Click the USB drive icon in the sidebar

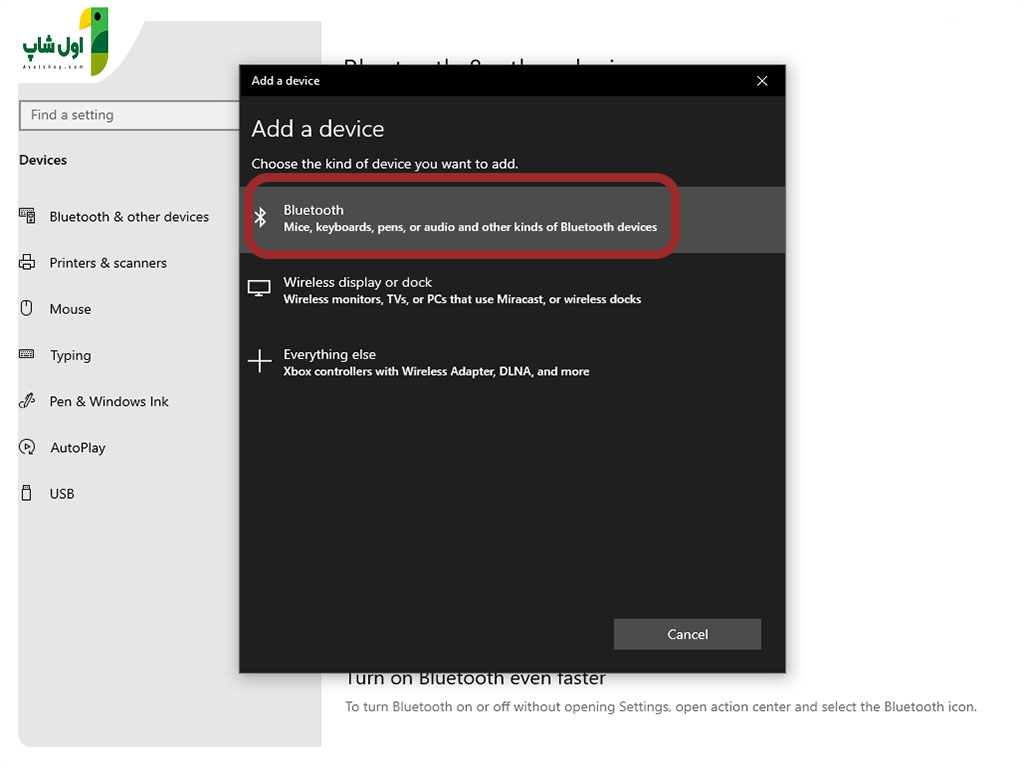click(27, 493)
